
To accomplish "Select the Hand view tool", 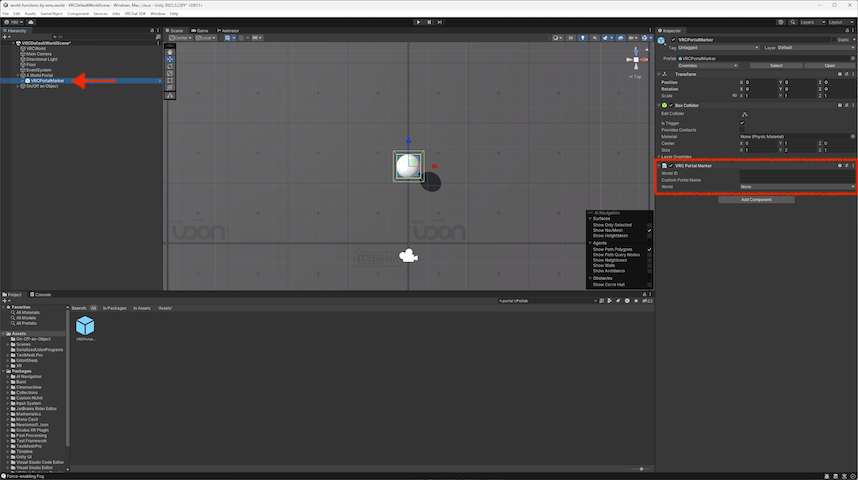I will pyautogui.click(x=170, y=52).
